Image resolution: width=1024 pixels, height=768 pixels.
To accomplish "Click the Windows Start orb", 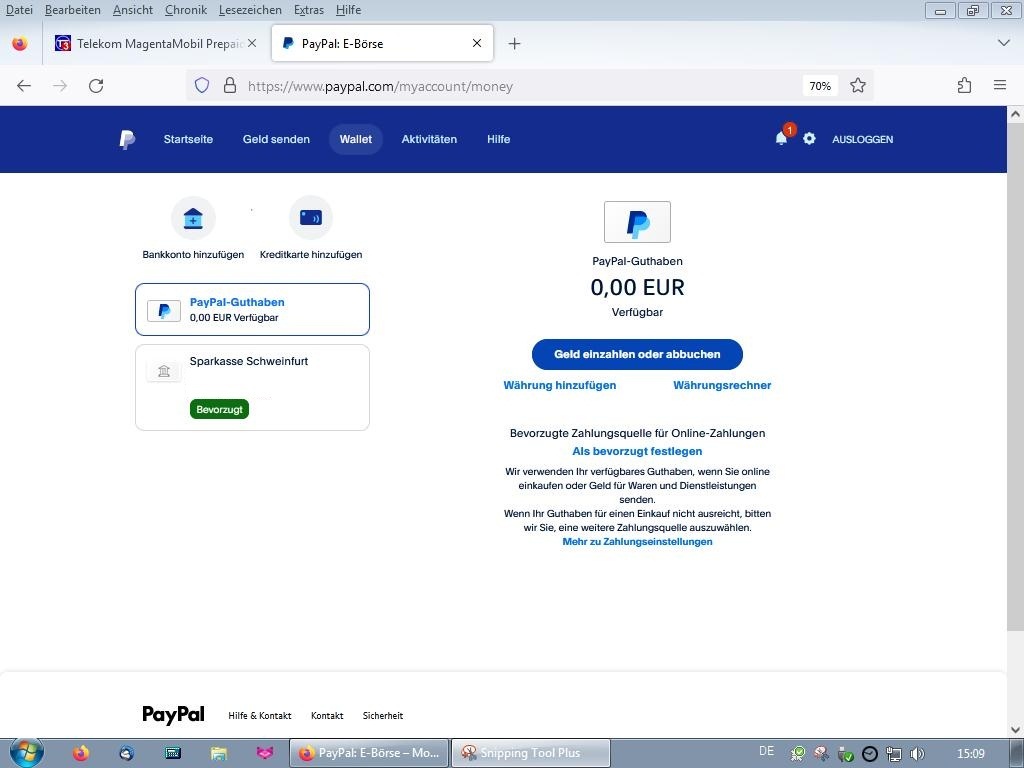I will [26, 752].
